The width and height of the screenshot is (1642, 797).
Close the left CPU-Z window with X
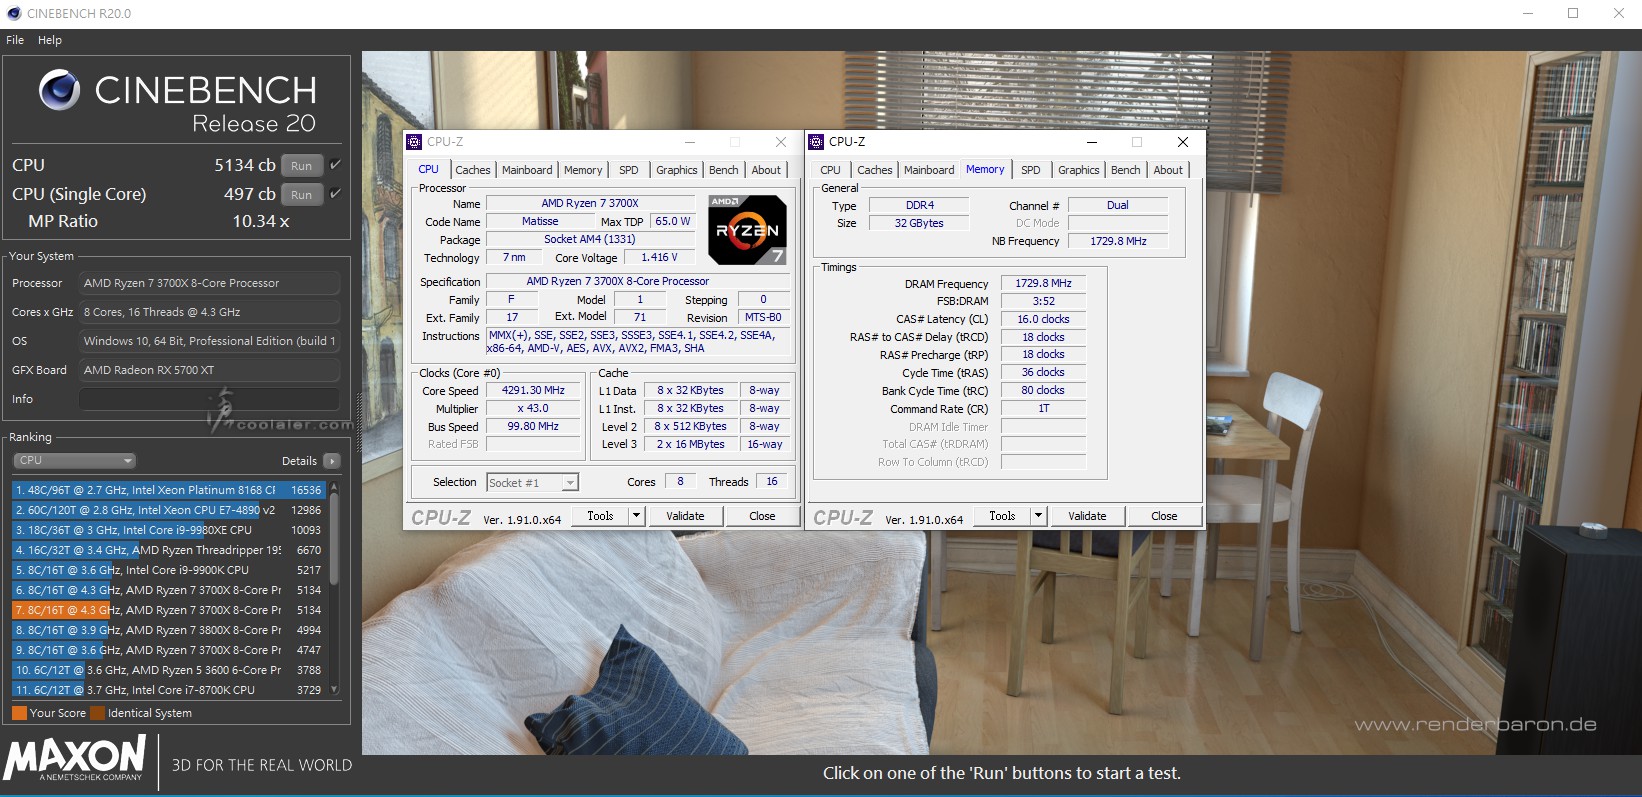[x=781, y=142]
